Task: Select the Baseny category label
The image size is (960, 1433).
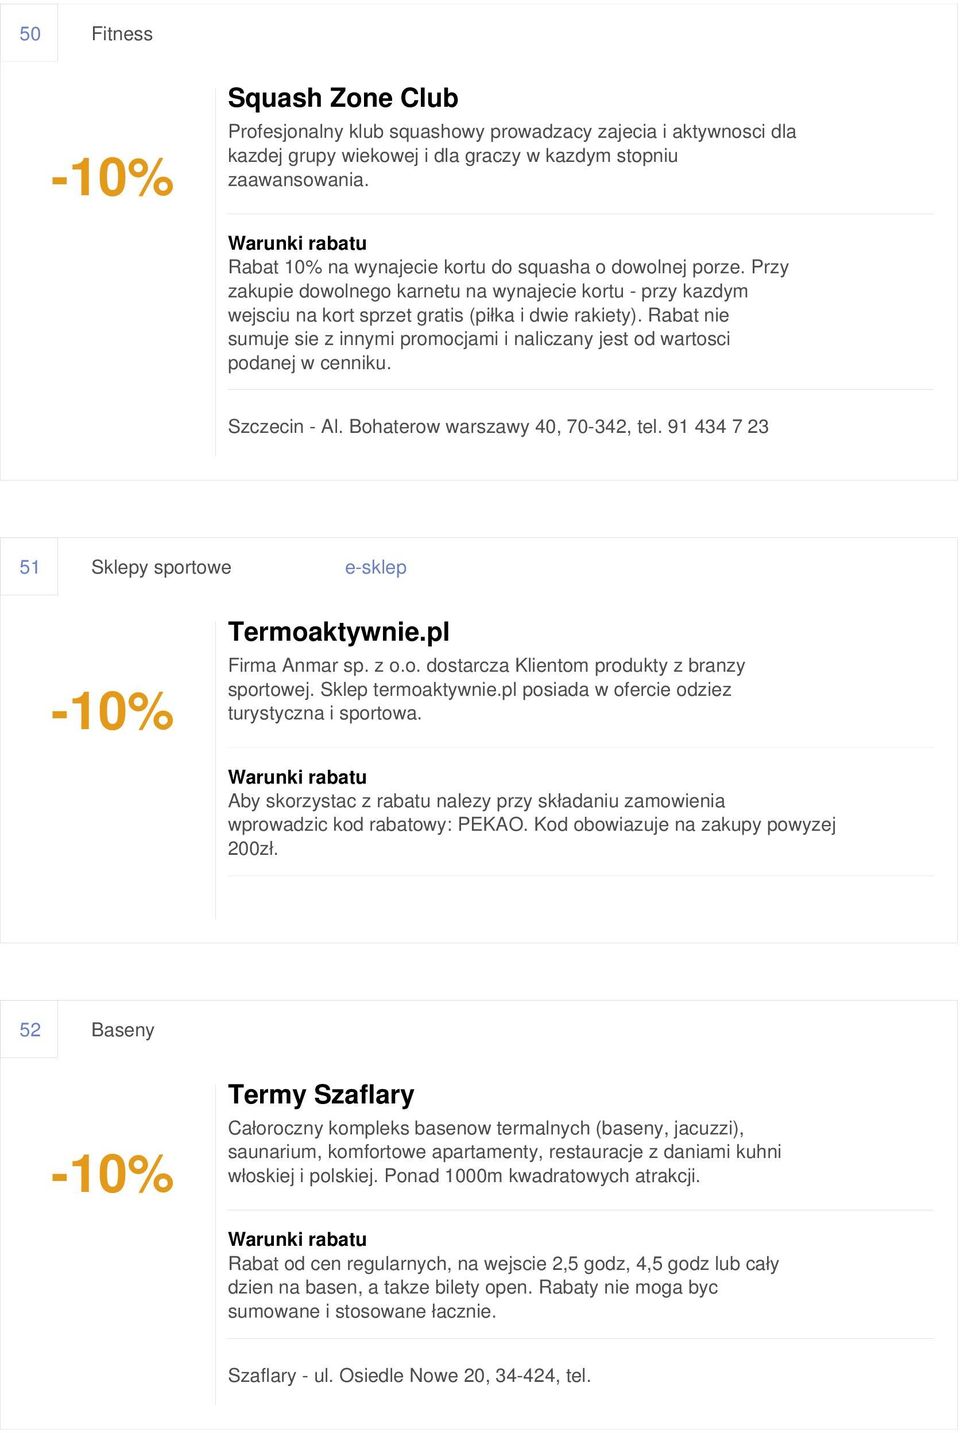Action: pos(123,1030)
